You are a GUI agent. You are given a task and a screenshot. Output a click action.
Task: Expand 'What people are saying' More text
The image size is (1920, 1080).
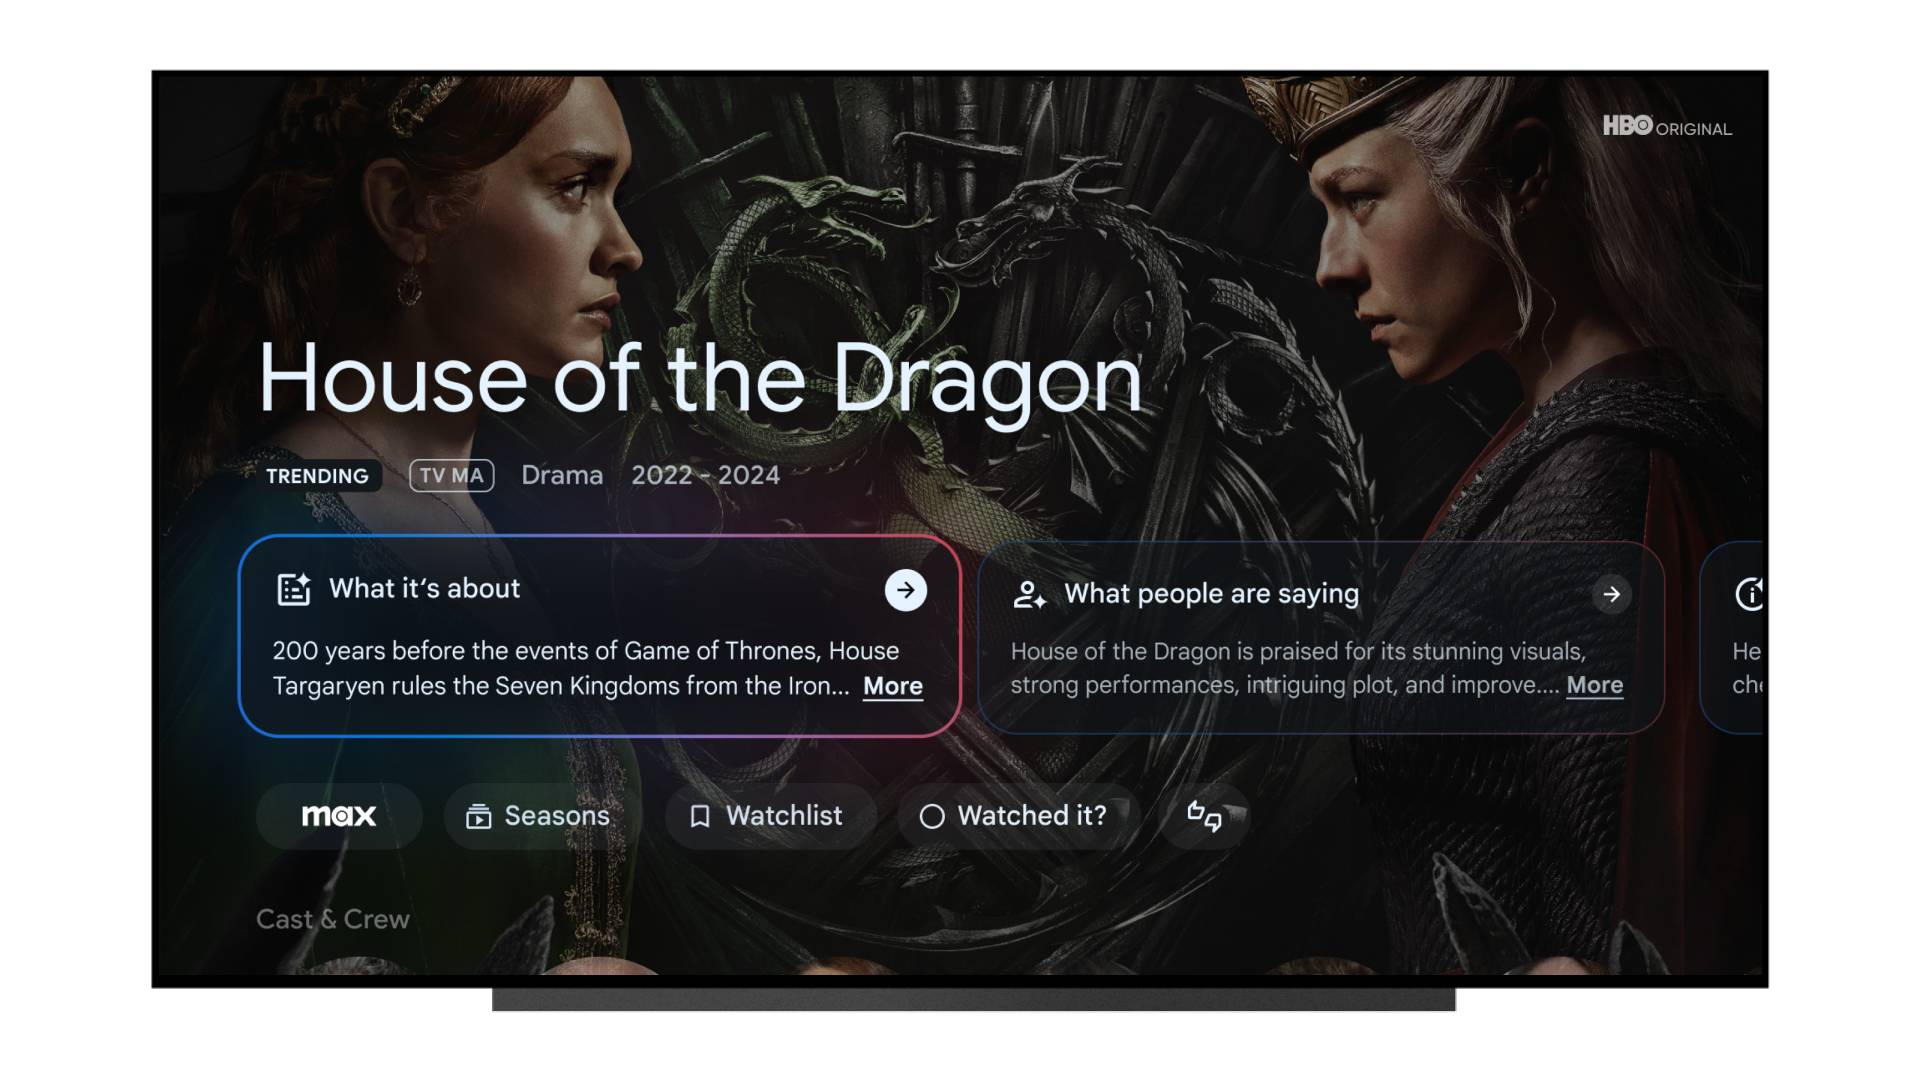tap(1596, 683)
